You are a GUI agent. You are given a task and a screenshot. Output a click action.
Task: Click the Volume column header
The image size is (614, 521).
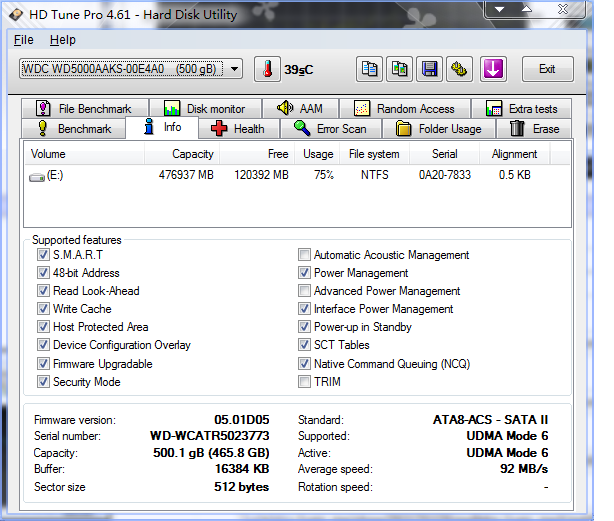pos(84,154)
